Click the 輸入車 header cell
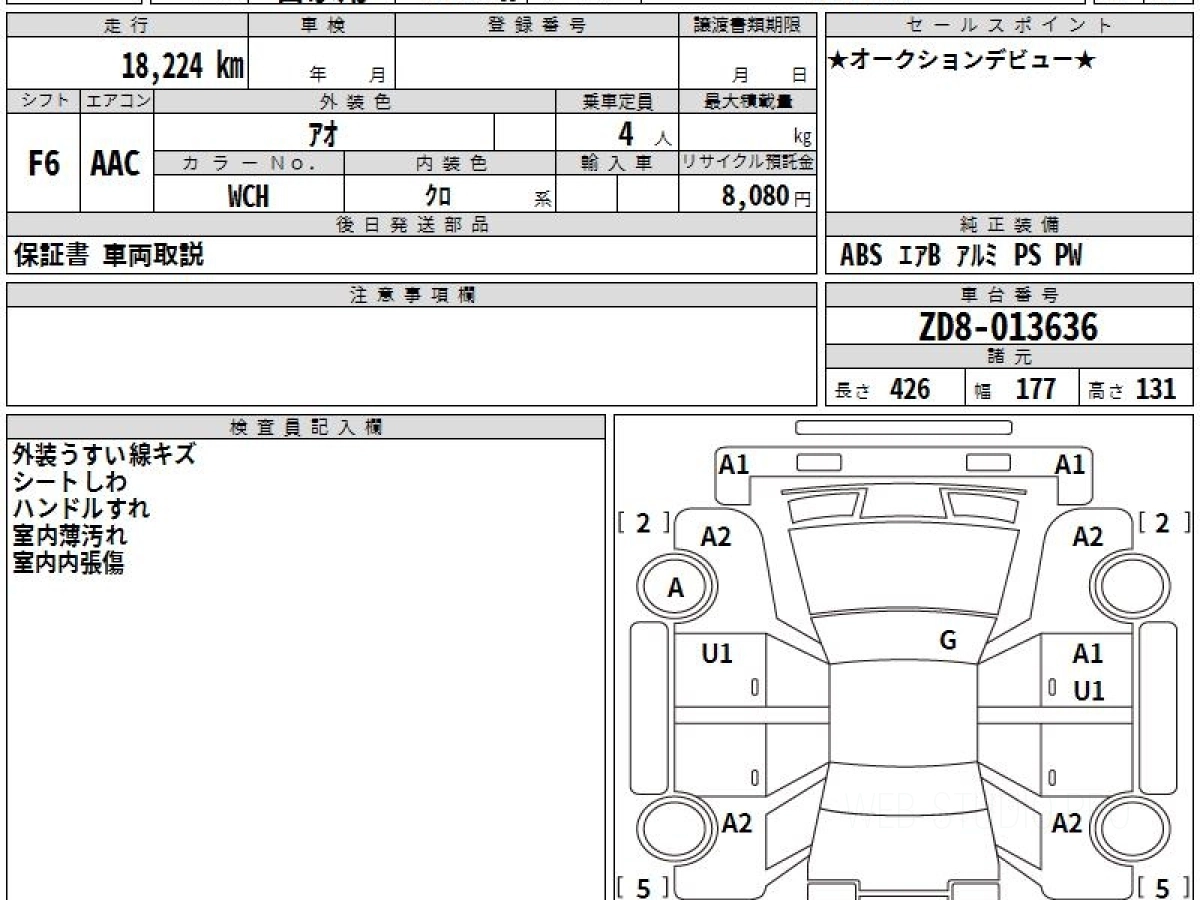 (x=617, y=164)
